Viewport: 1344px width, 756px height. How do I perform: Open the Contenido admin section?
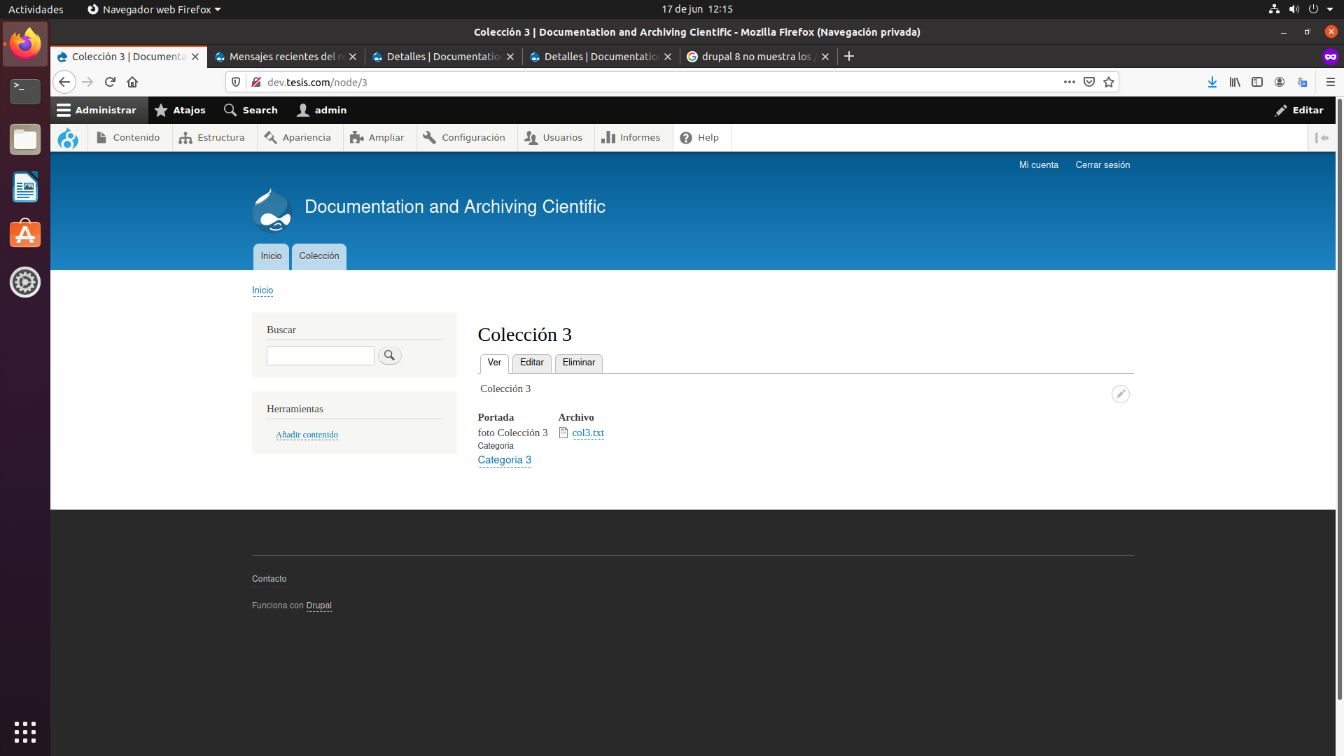[x=129, y=137]
